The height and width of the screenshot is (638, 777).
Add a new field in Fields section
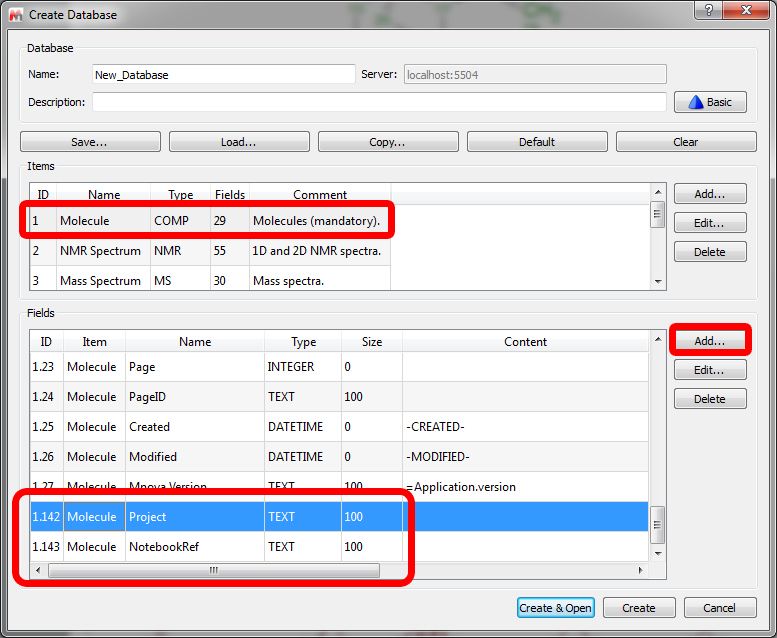[710, 341]
